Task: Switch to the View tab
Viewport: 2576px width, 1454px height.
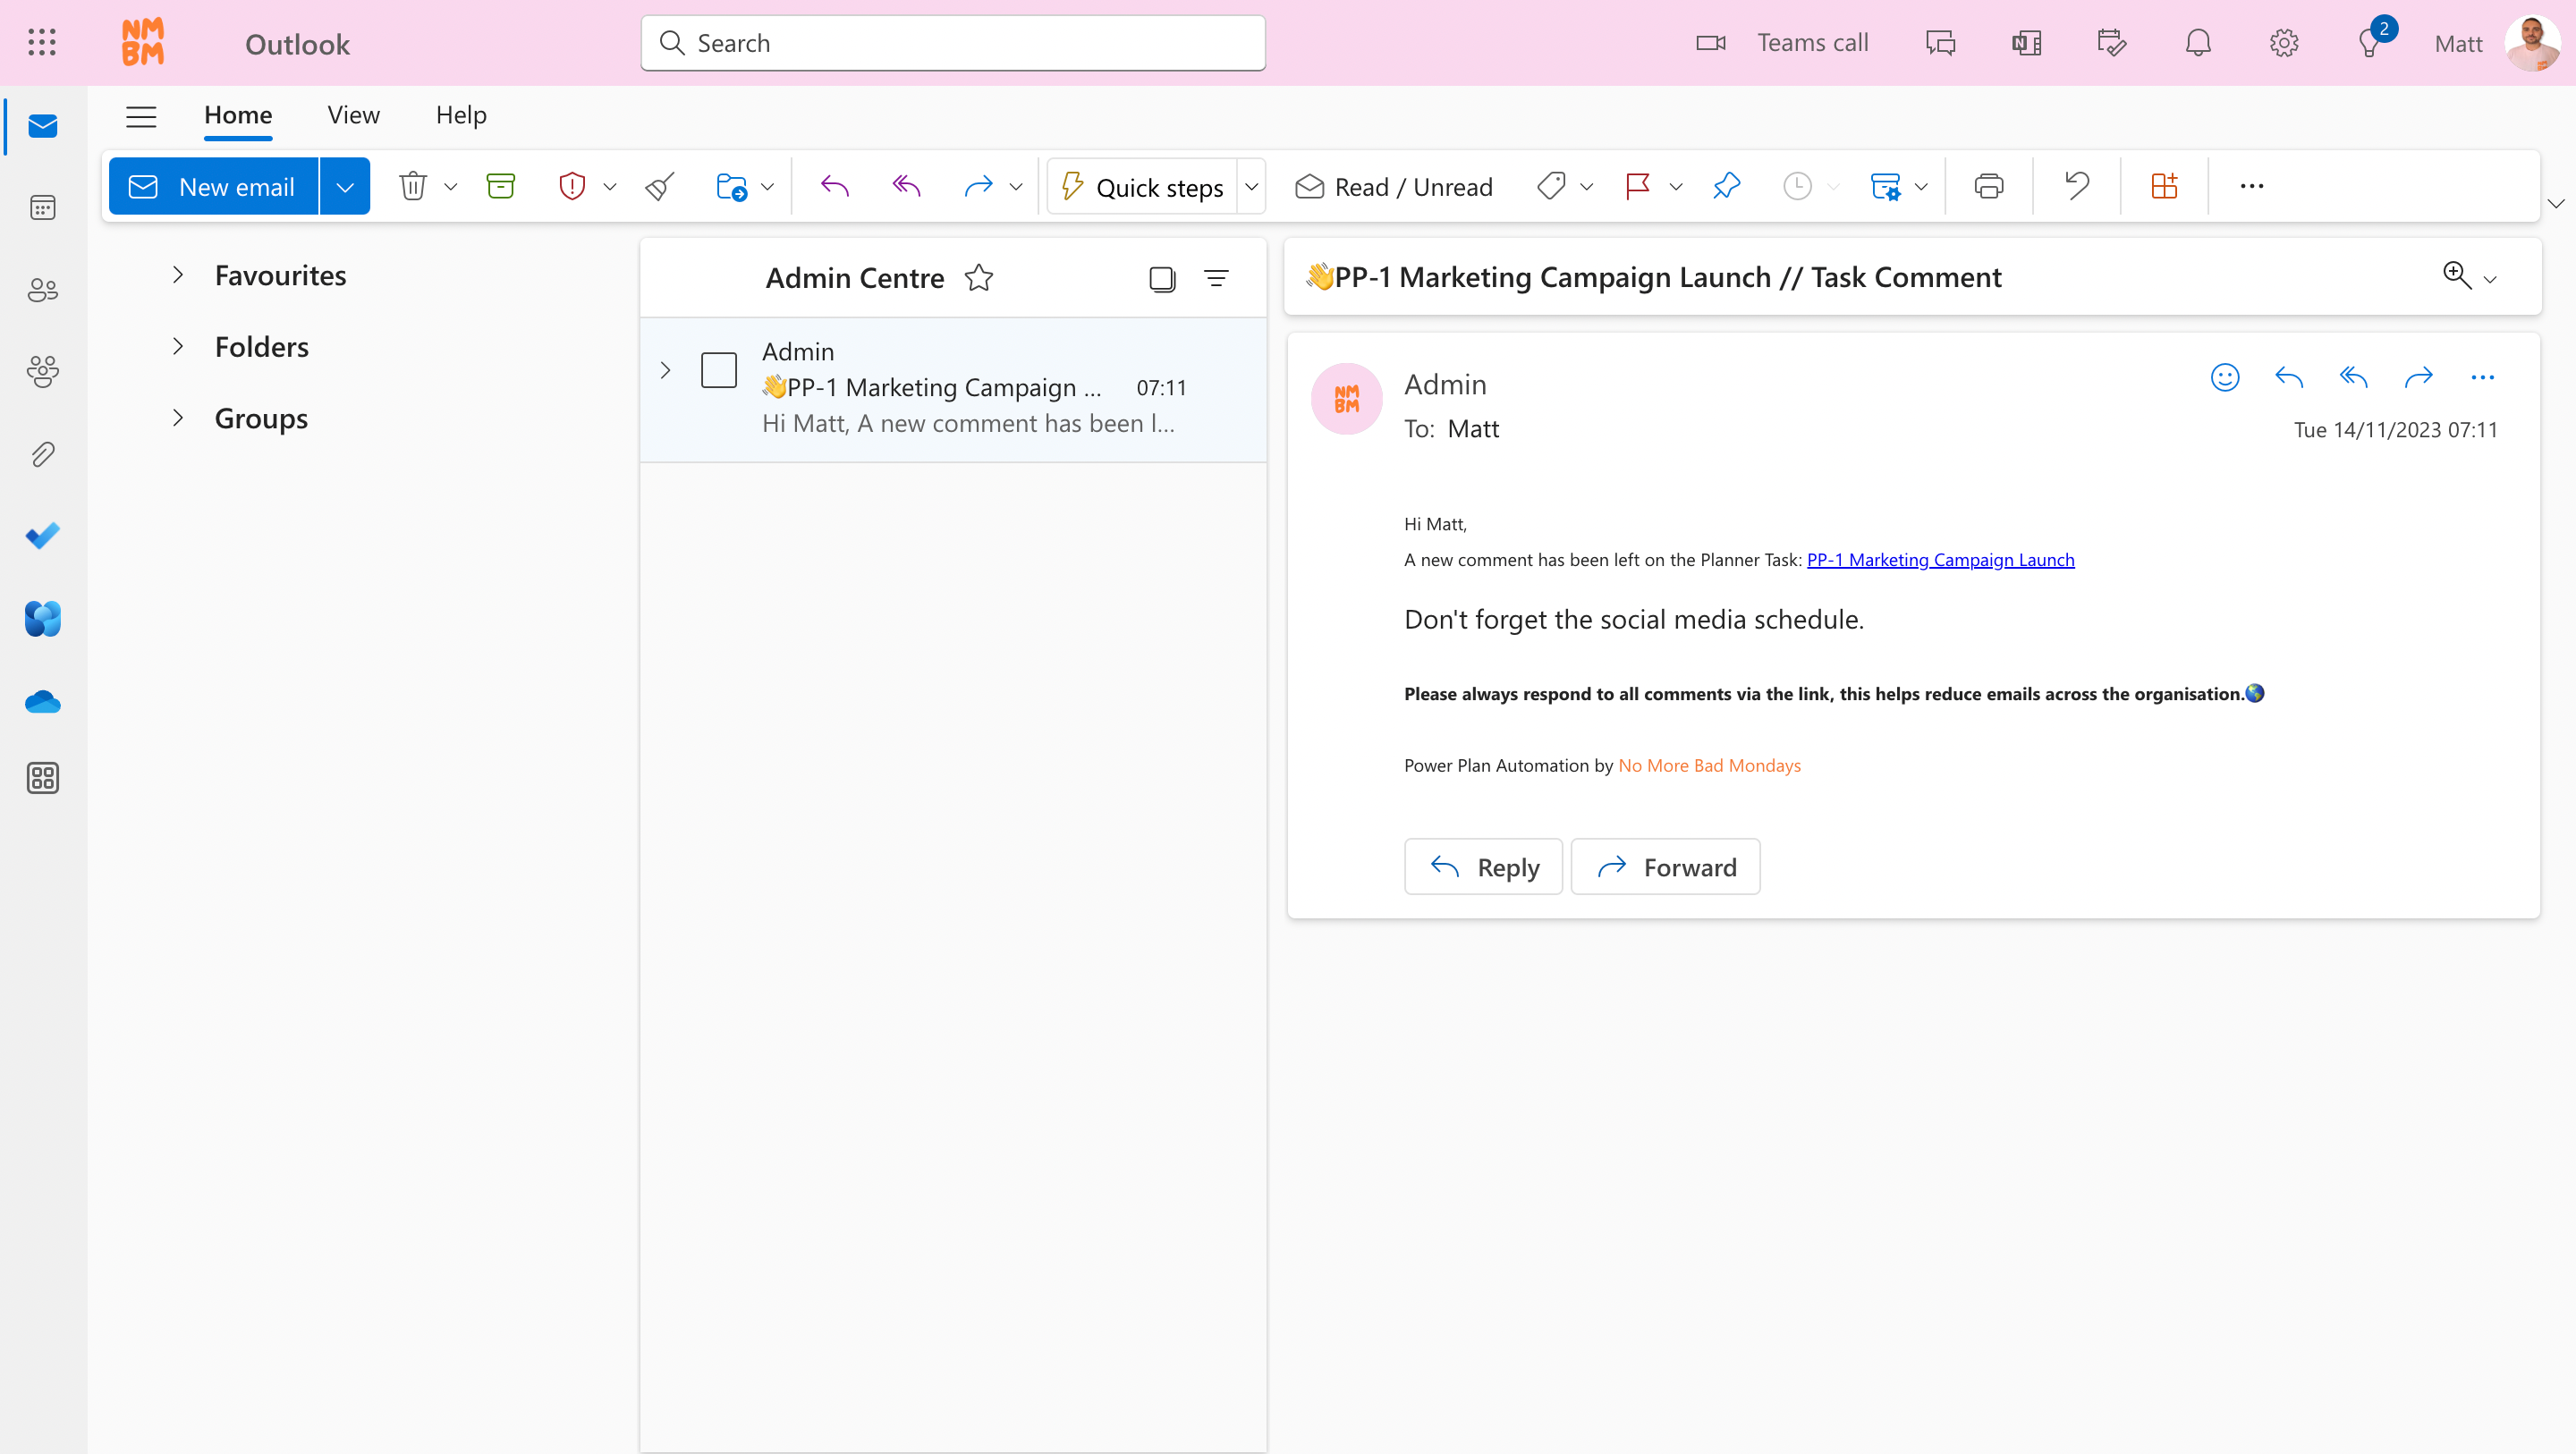Action: [x=353, y=115]
